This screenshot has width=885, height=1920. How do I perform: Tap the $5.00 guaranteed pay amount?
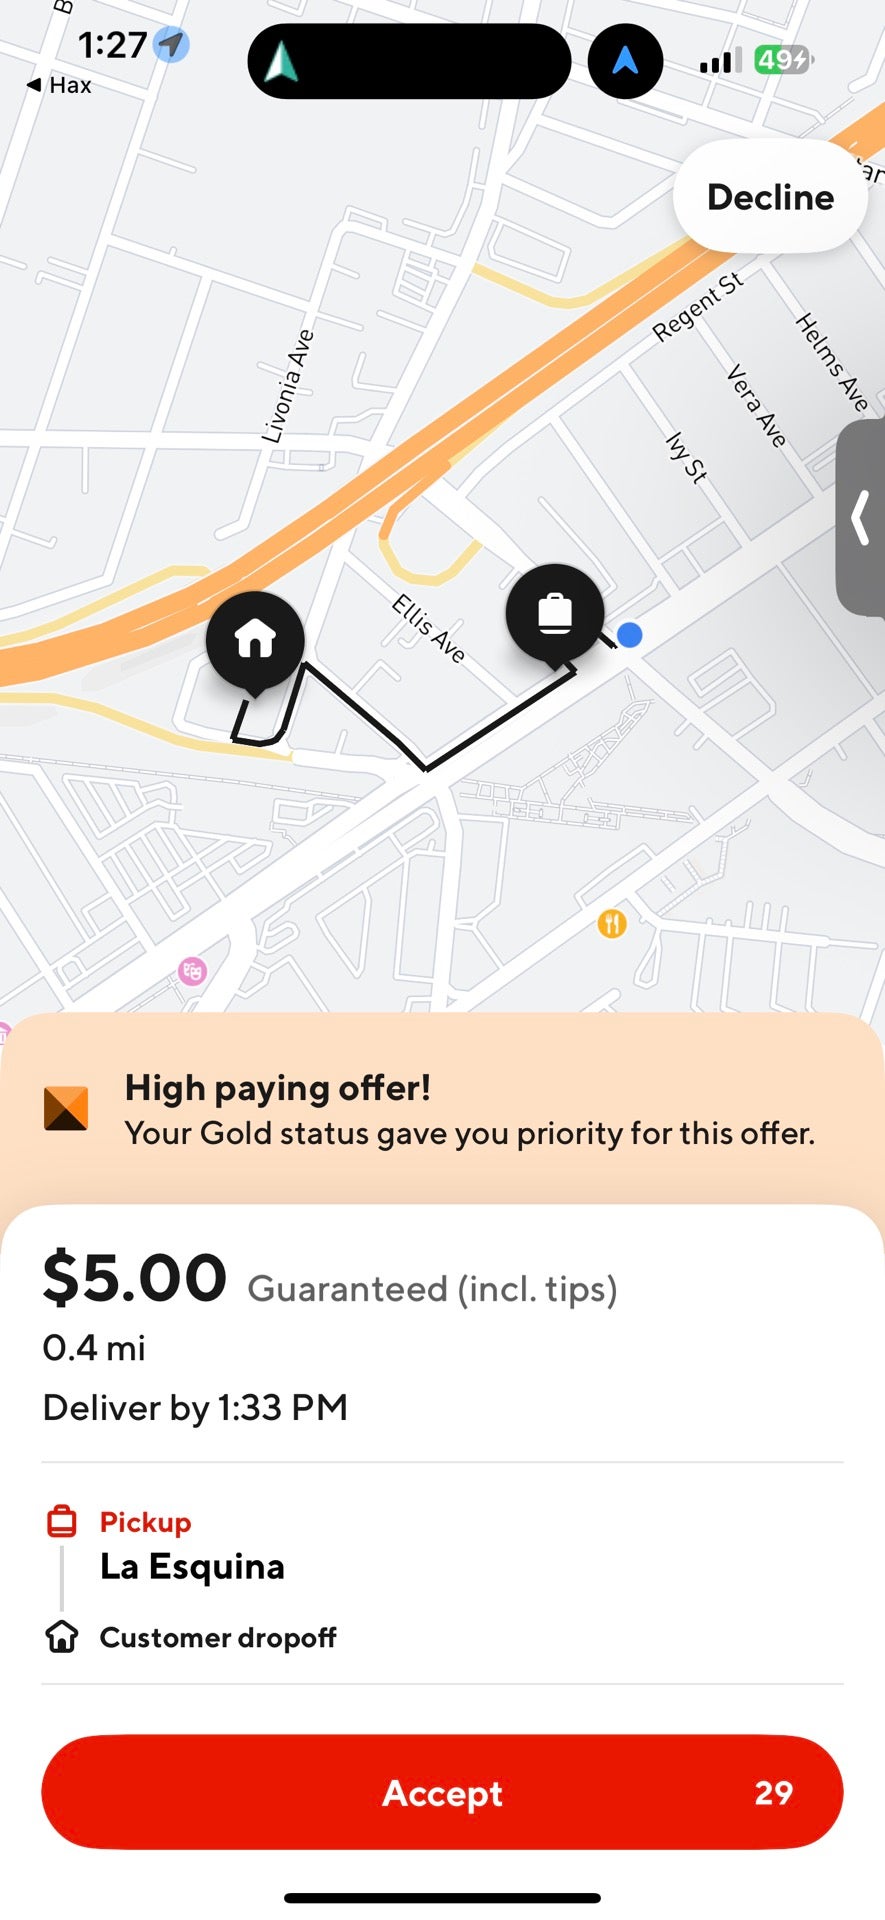click(135, 1278)
